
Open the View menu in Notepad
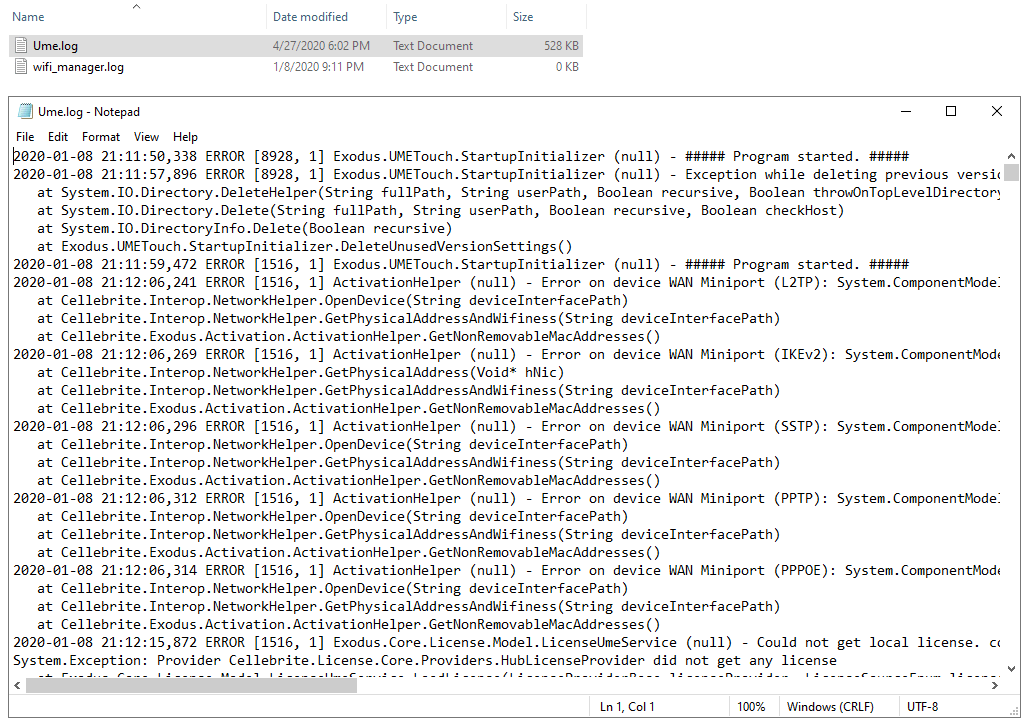tap(146, 136)
